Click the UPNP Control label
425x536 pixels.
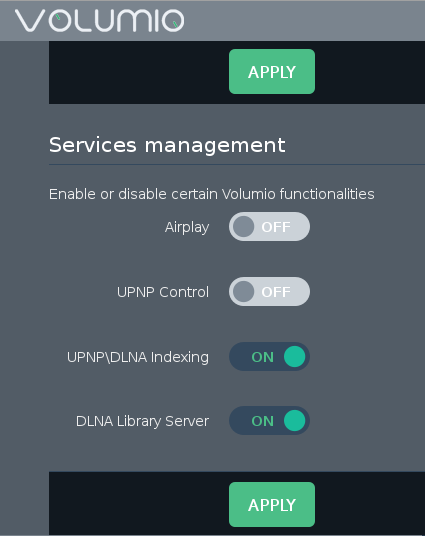[x=163, y=292]
